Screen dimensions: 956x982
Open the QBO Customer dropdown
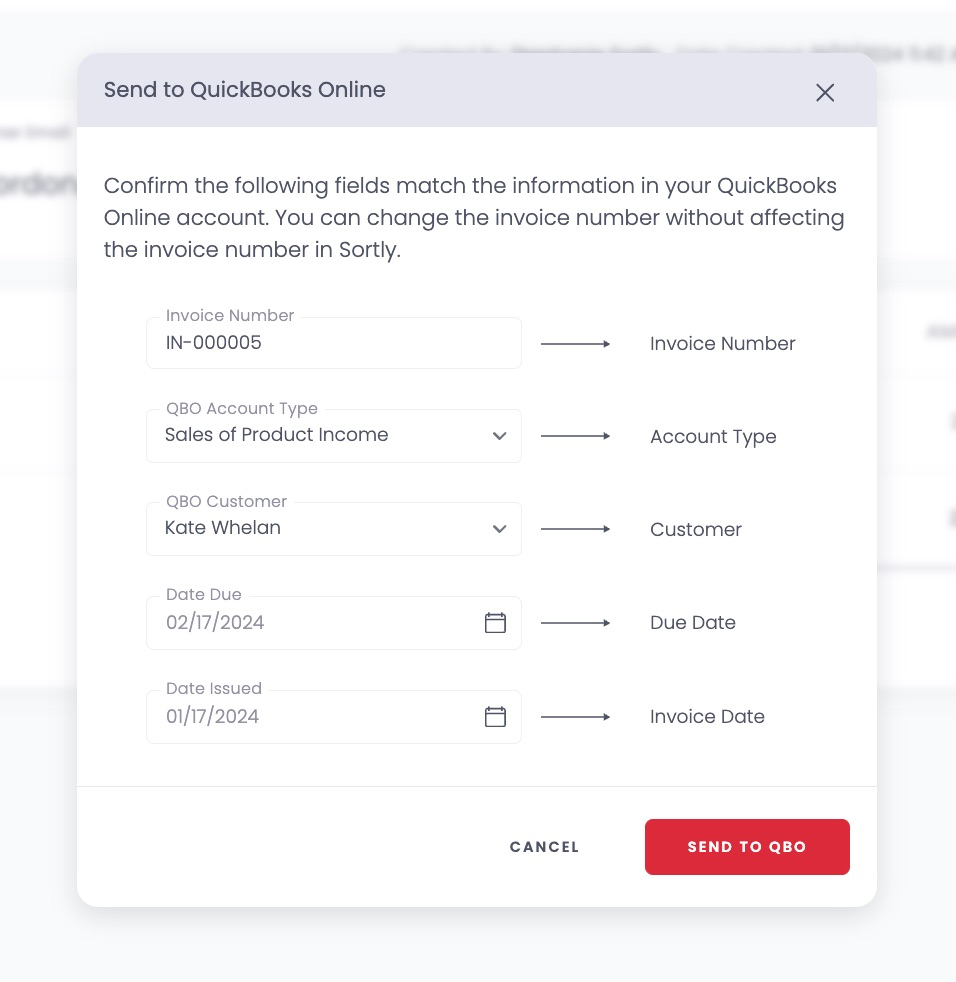(x=334, y=529)
